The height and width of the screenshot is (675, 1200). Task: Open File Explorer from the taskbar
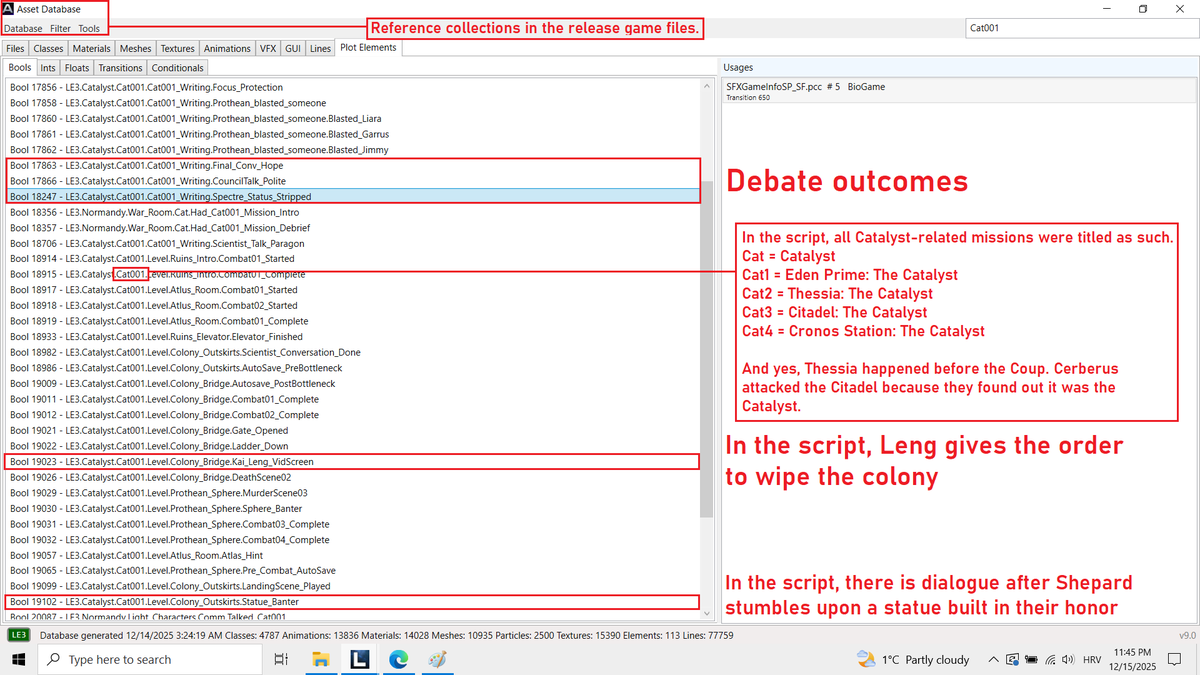coord(321,659)
